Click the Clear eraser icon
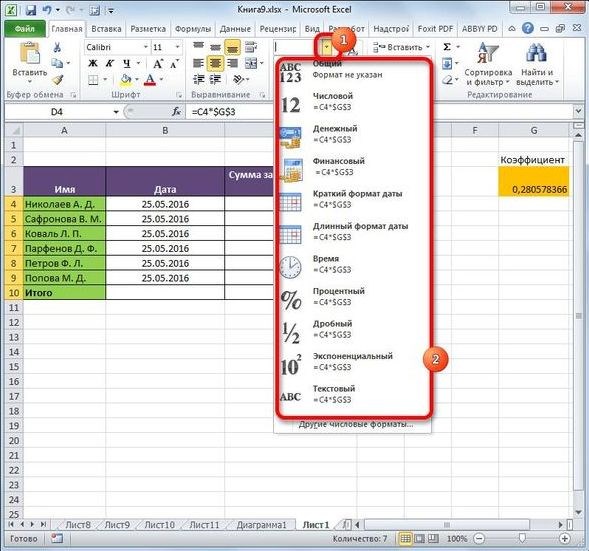Viewport: 589px width, 551px height. tap(447, 80)
